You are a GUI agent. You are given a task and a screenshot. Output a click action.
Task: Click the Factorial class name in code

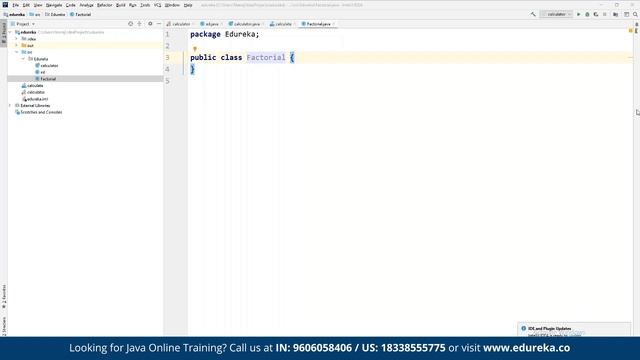click(266, 58)
